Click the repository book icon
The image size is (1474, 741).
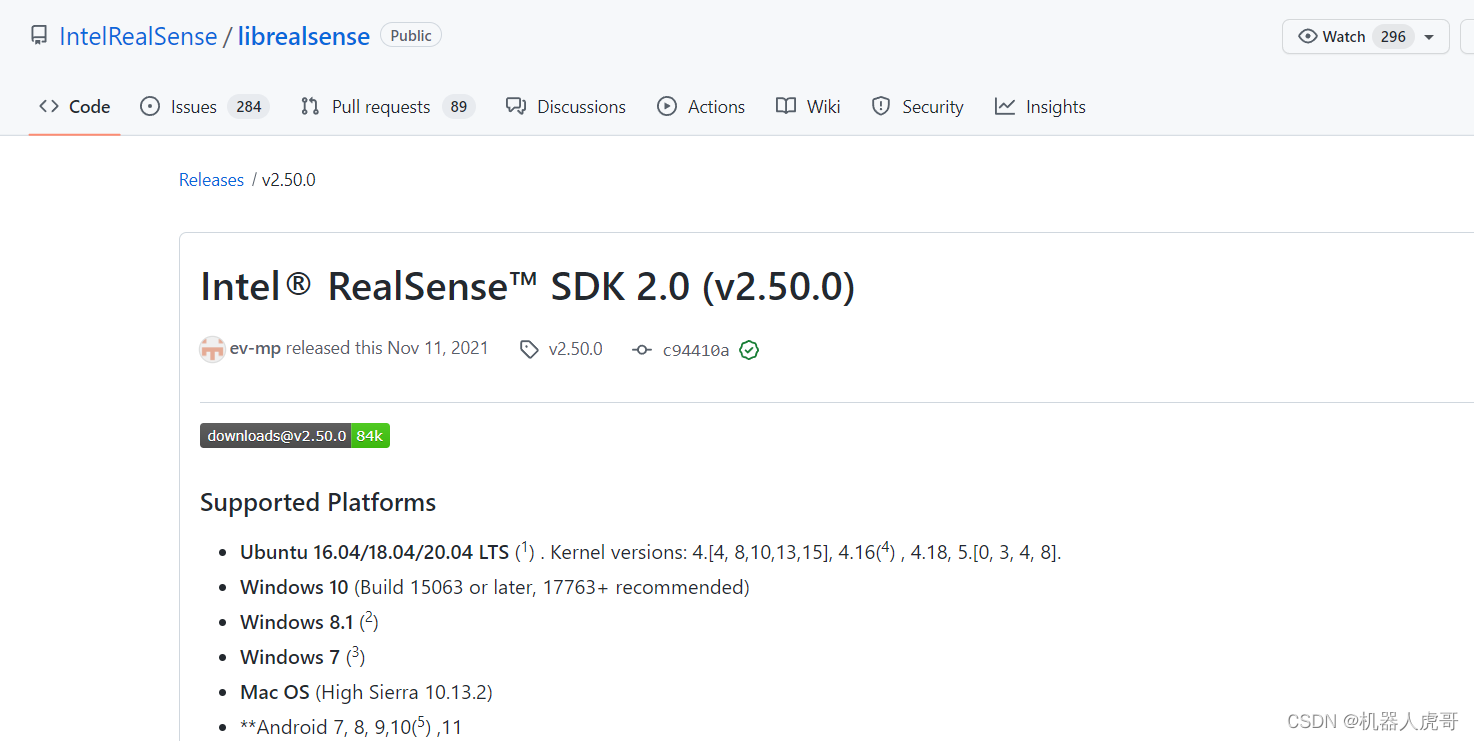pos(39,36)
